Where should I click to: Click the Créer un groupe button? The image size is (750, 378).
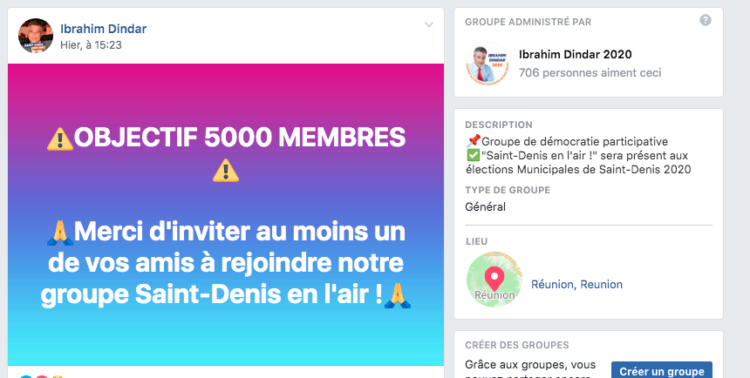click(x=662, y=369)
